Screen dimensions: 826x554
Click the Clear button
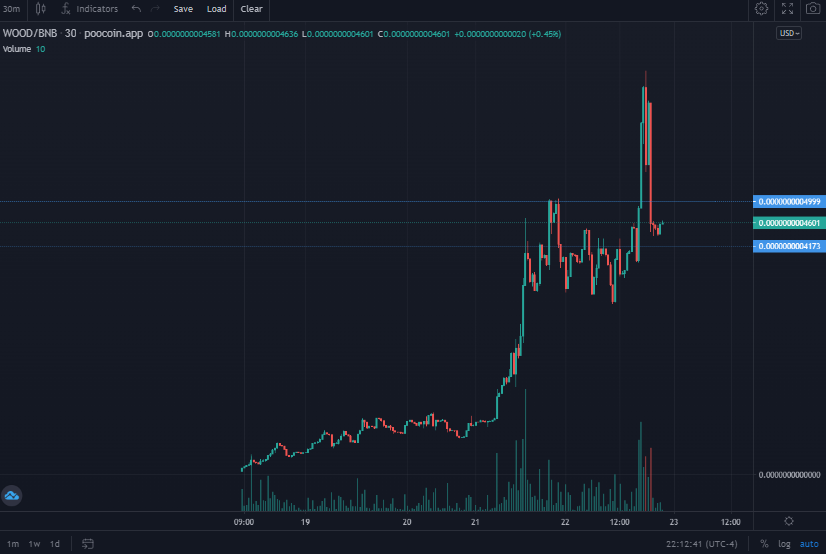coord(251,9)
